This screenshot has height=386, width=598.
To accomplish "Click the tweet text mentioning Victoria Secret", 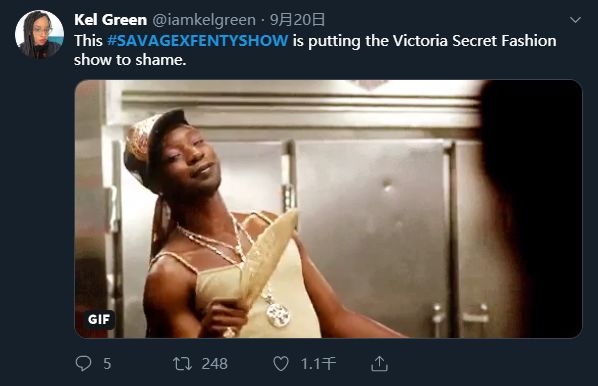I will point(315,50).
